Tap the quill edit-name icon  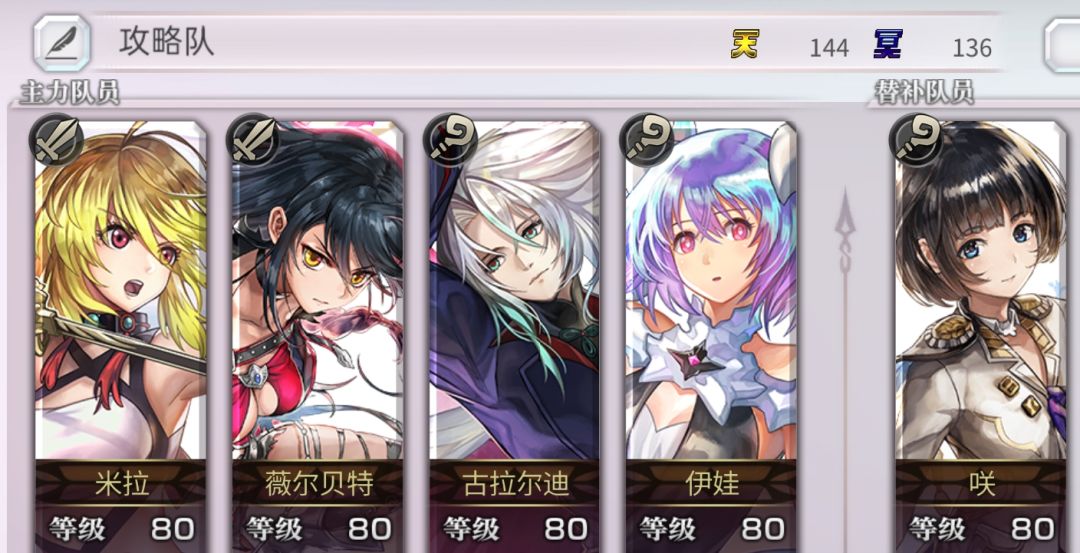63,43
